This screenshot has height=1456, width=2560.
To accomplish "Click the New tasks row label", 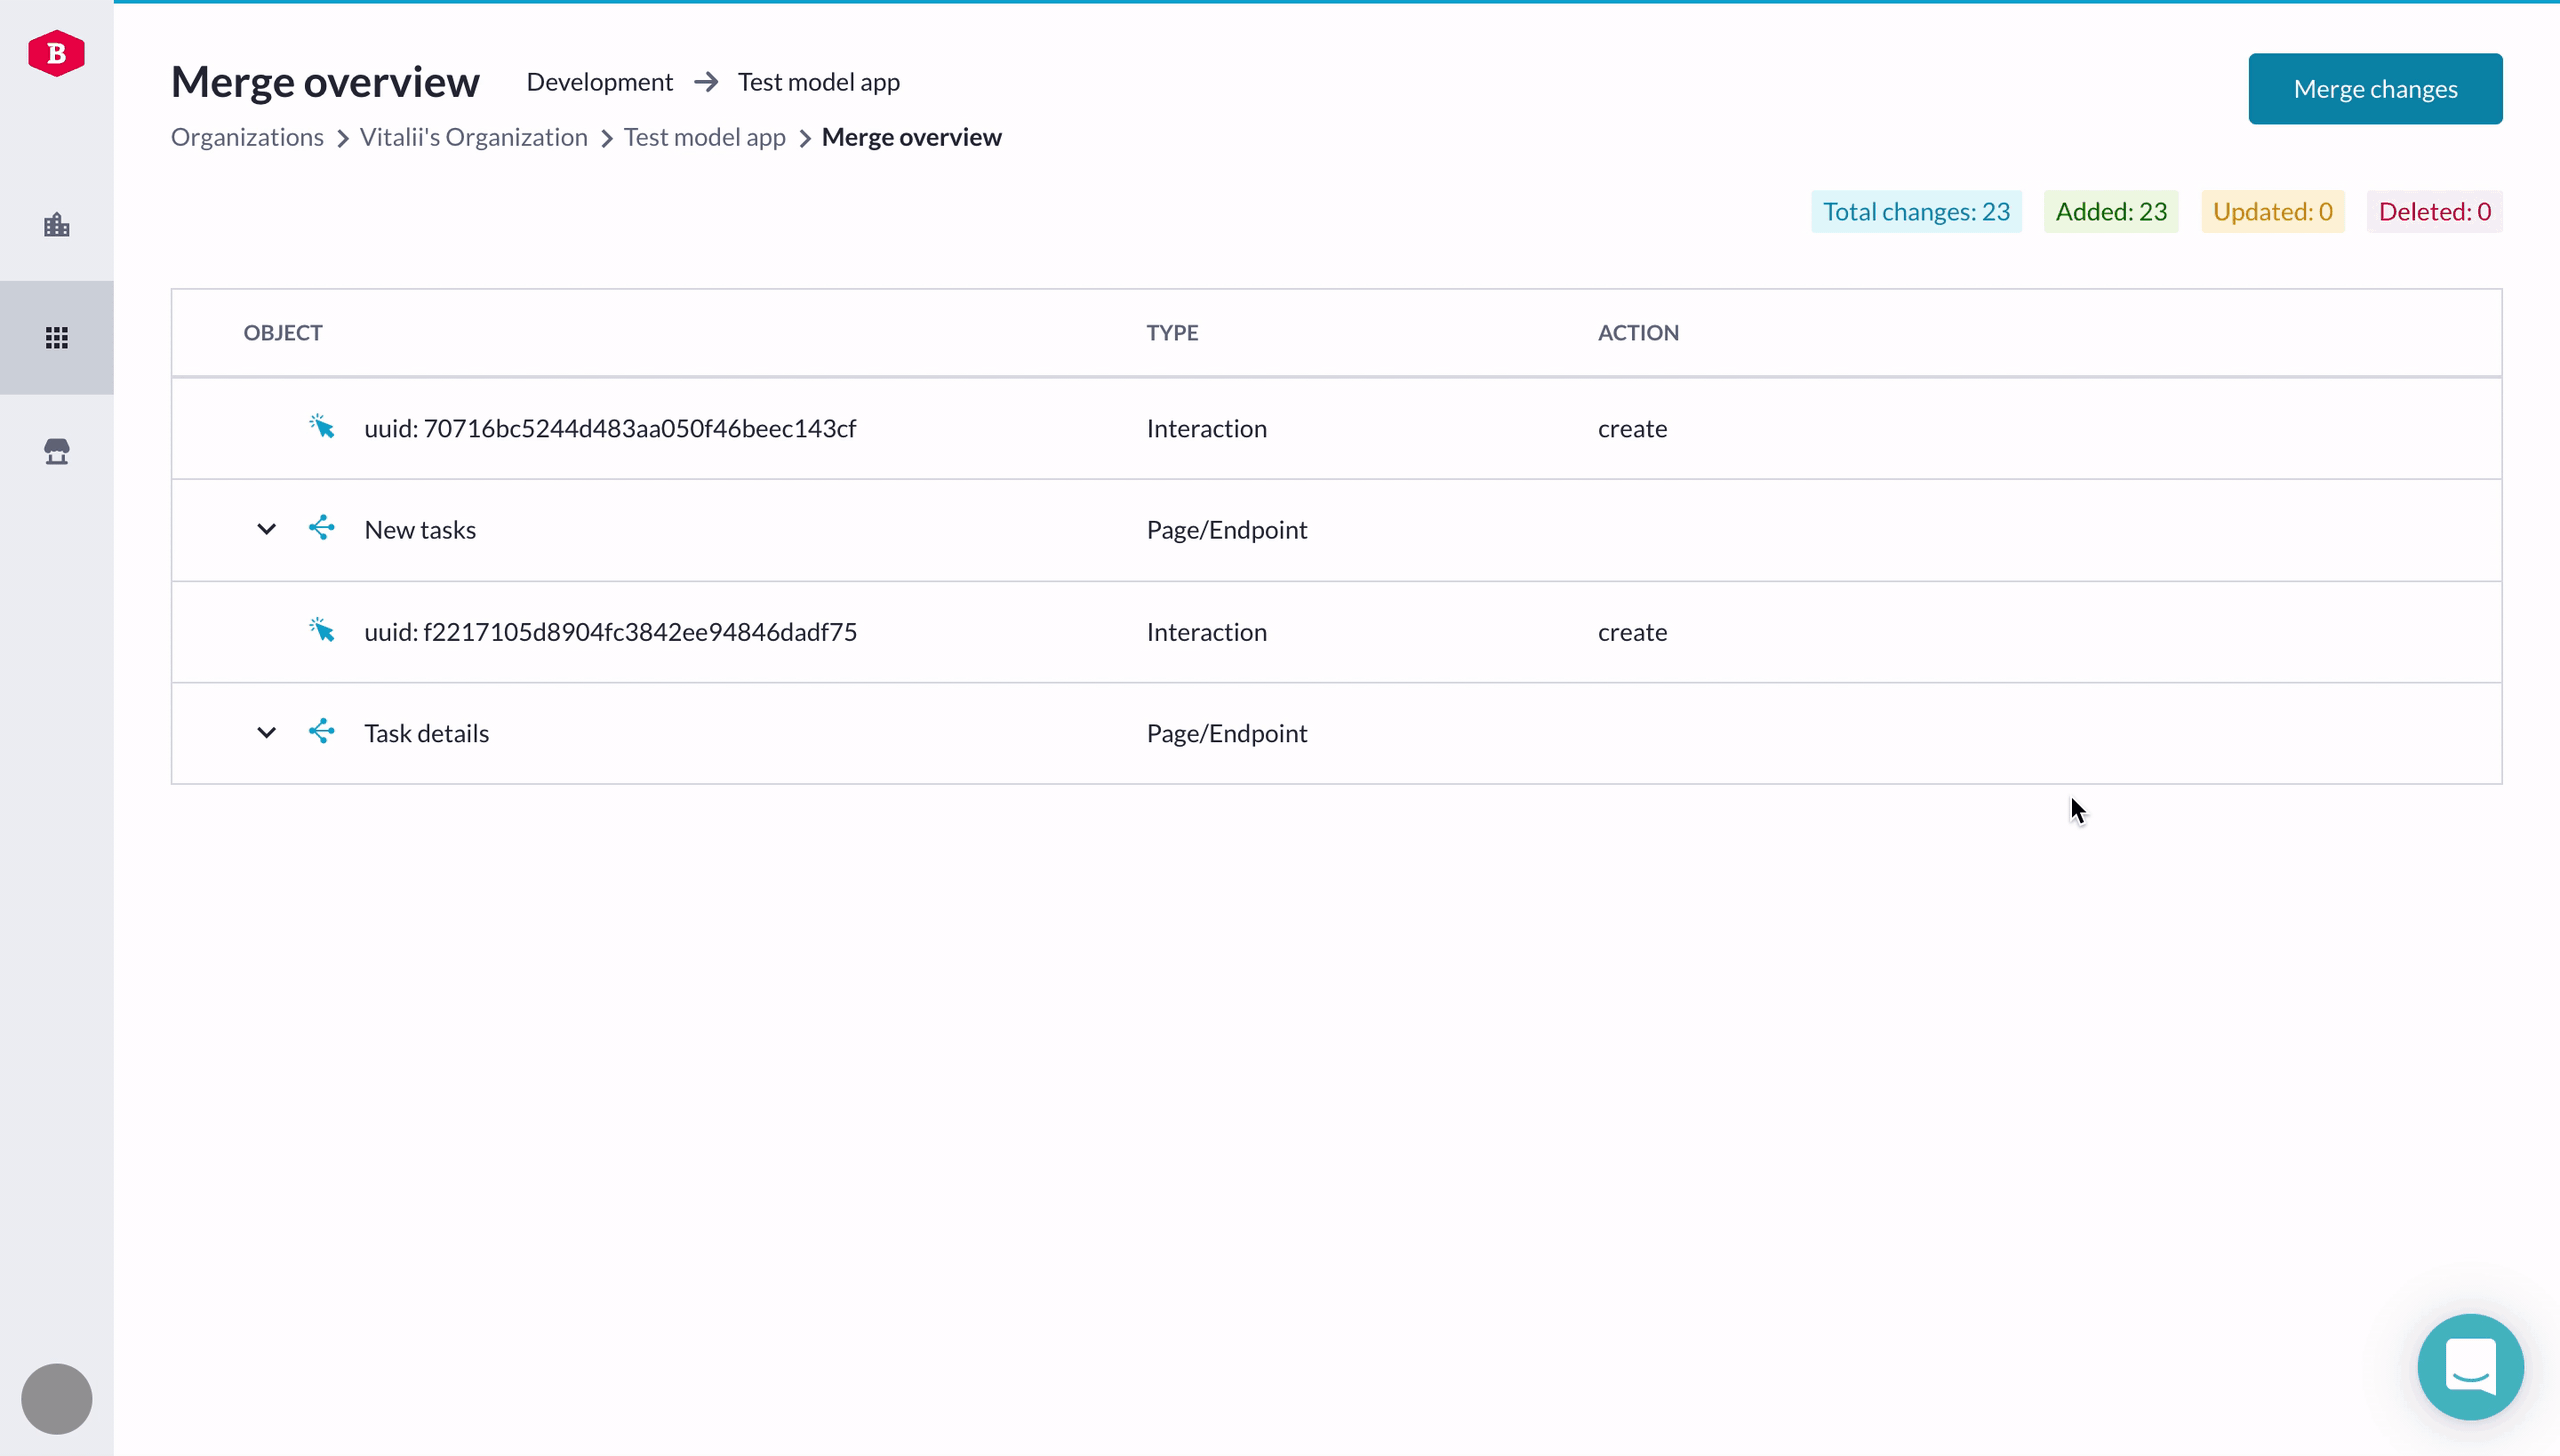I will pyautogui.click(x=420, y=530).
